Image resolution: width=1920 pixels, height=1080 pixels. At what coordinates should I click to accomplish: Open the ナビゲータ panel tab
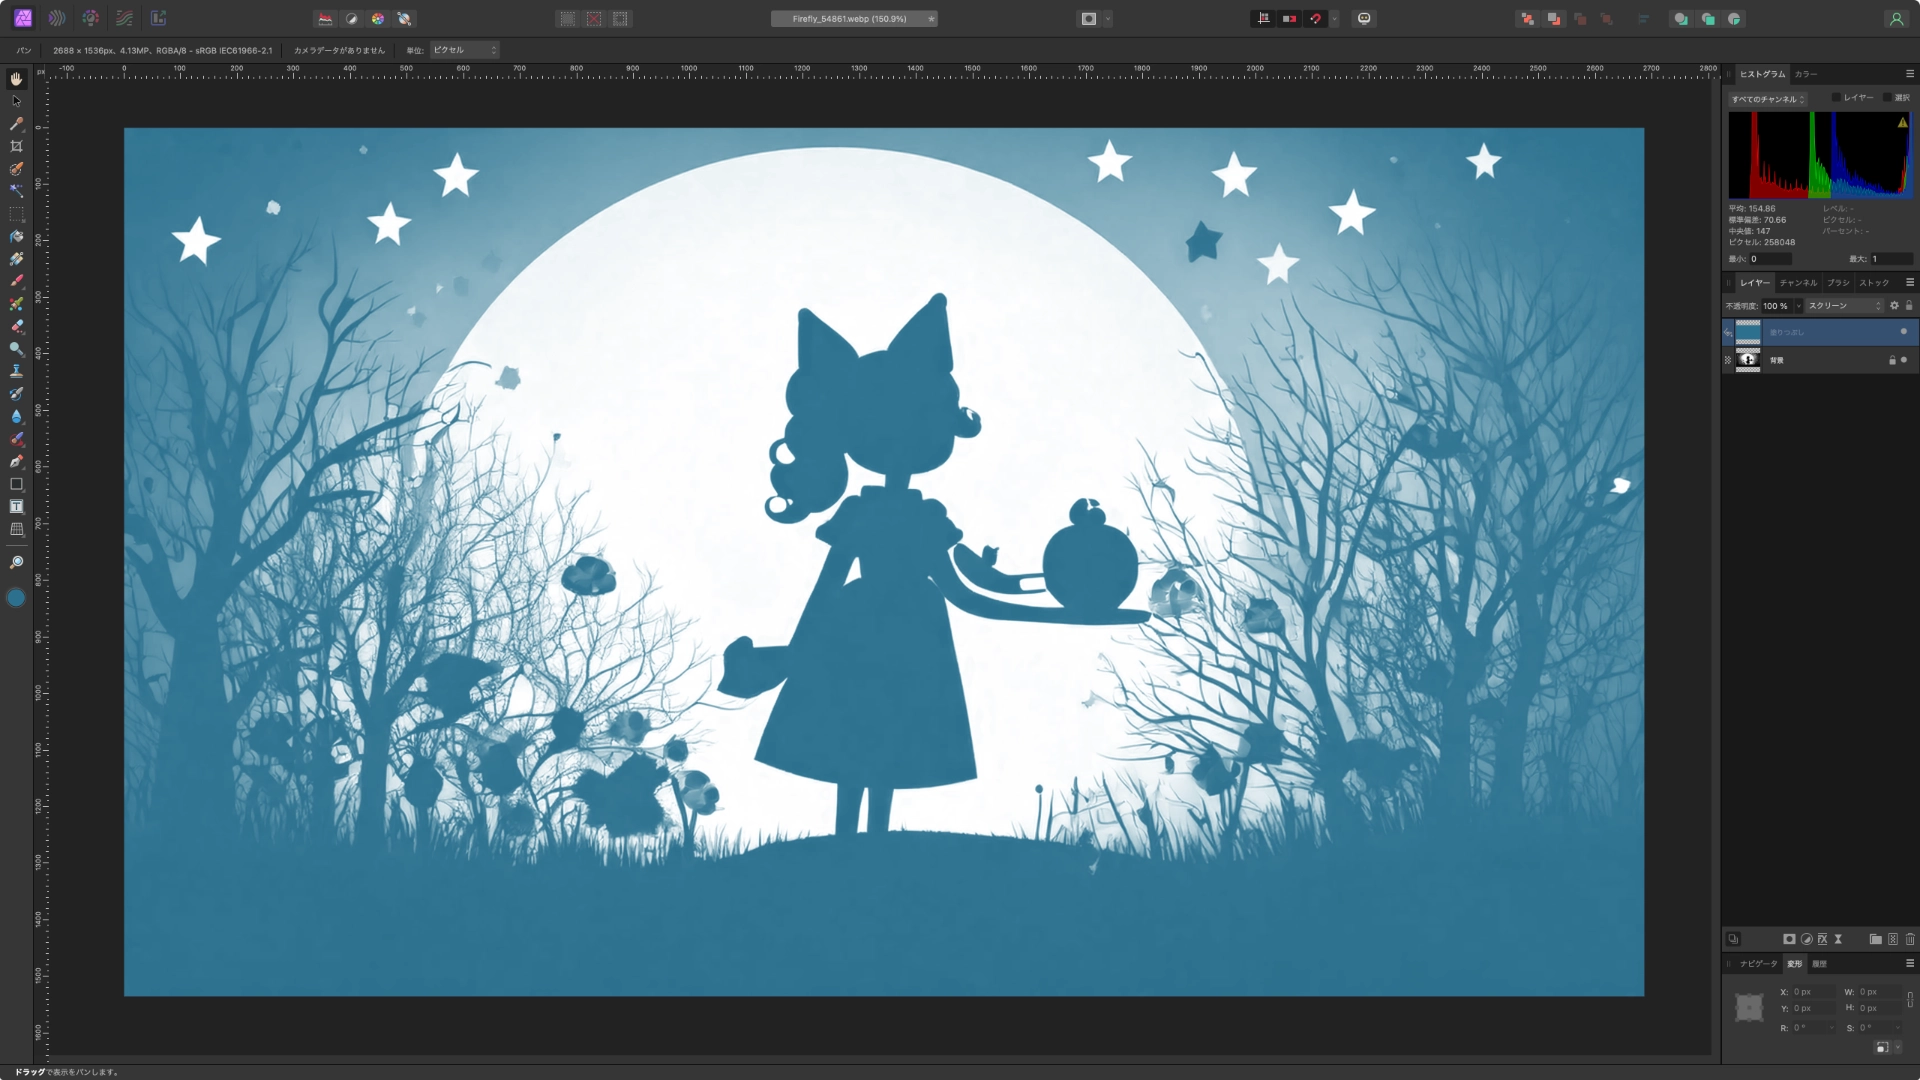(1758, 964)
